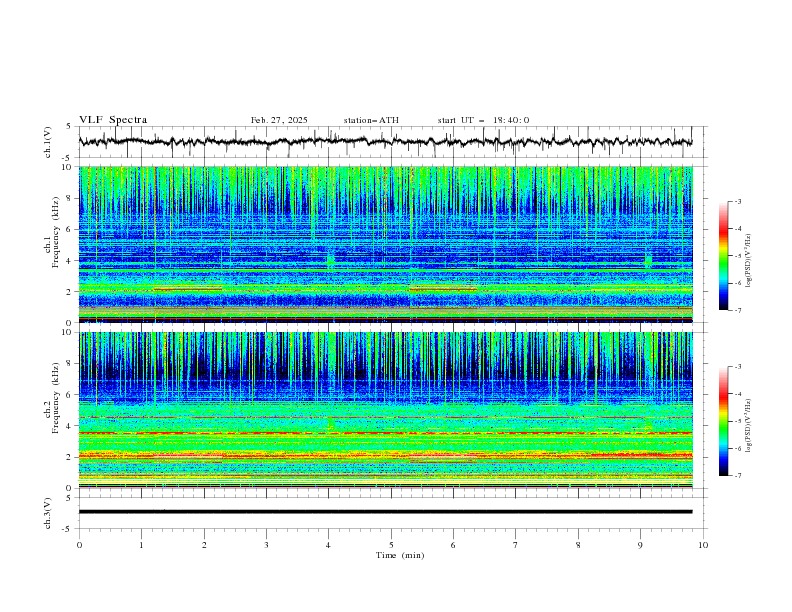Screen dimensions: 792x612
Task: Click the "8" tick on the time axis
Action: [x=578, y=545]
